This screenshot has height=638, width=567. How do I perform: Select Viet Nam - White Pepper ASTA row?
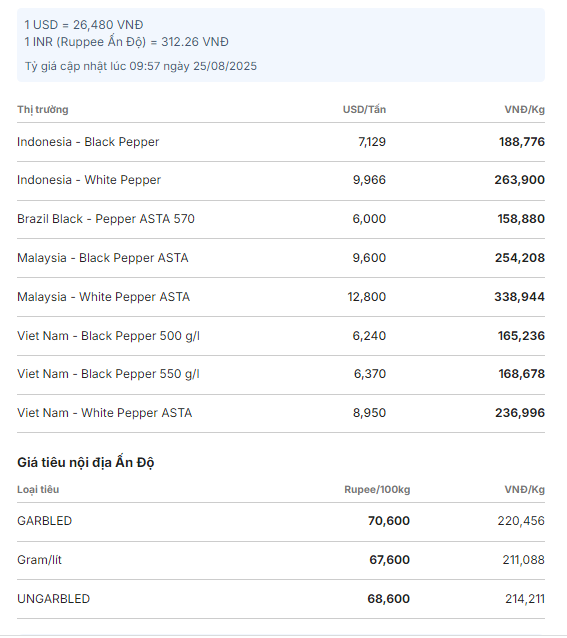point(281,413)
